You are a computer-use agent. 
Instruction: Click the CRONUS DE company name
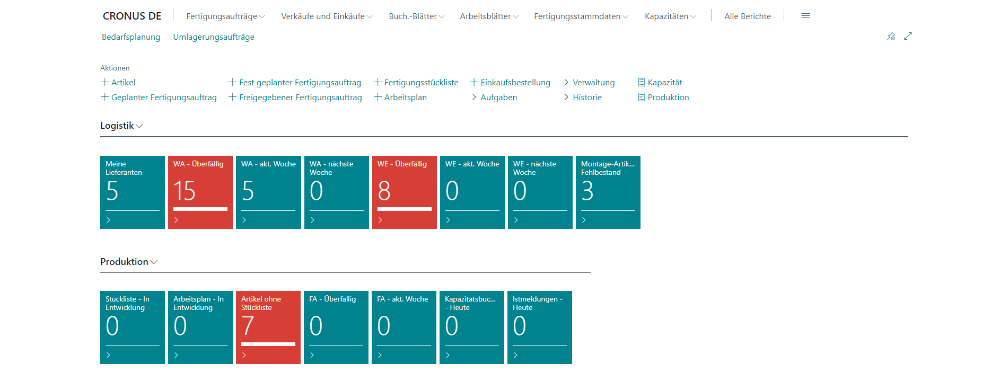coord(132,16)
